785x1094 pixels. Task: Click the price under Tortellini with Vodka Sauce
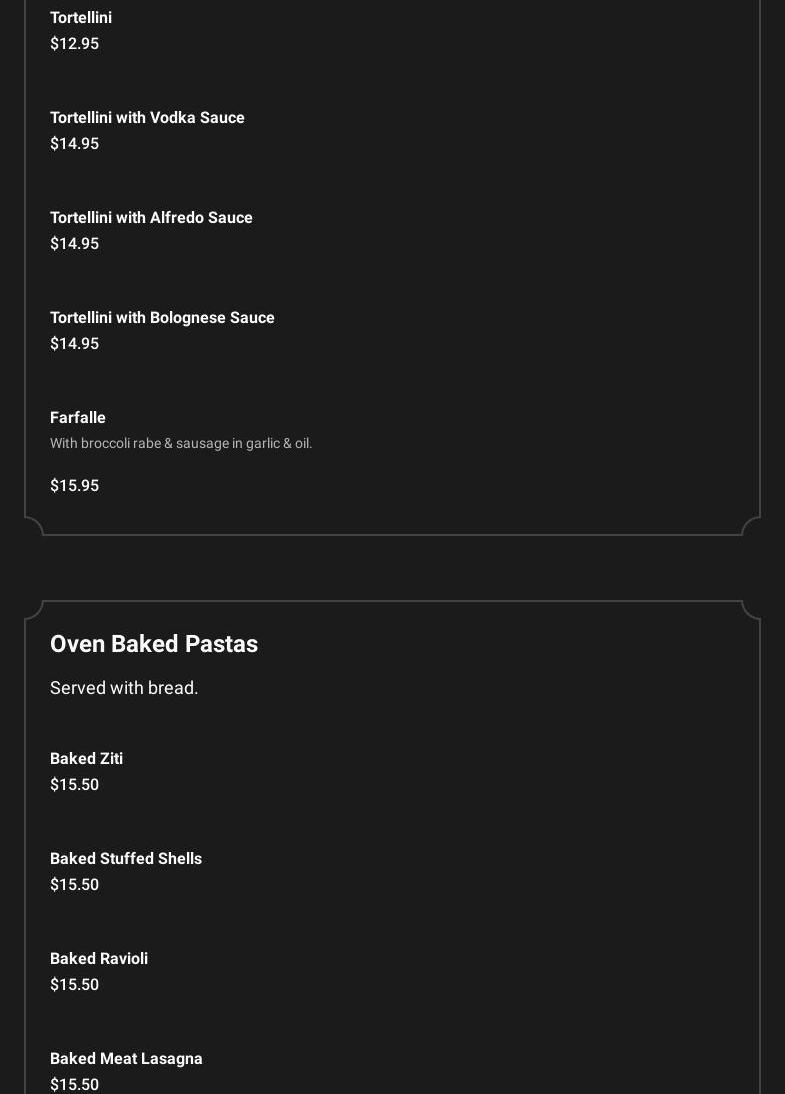point(74,144)
